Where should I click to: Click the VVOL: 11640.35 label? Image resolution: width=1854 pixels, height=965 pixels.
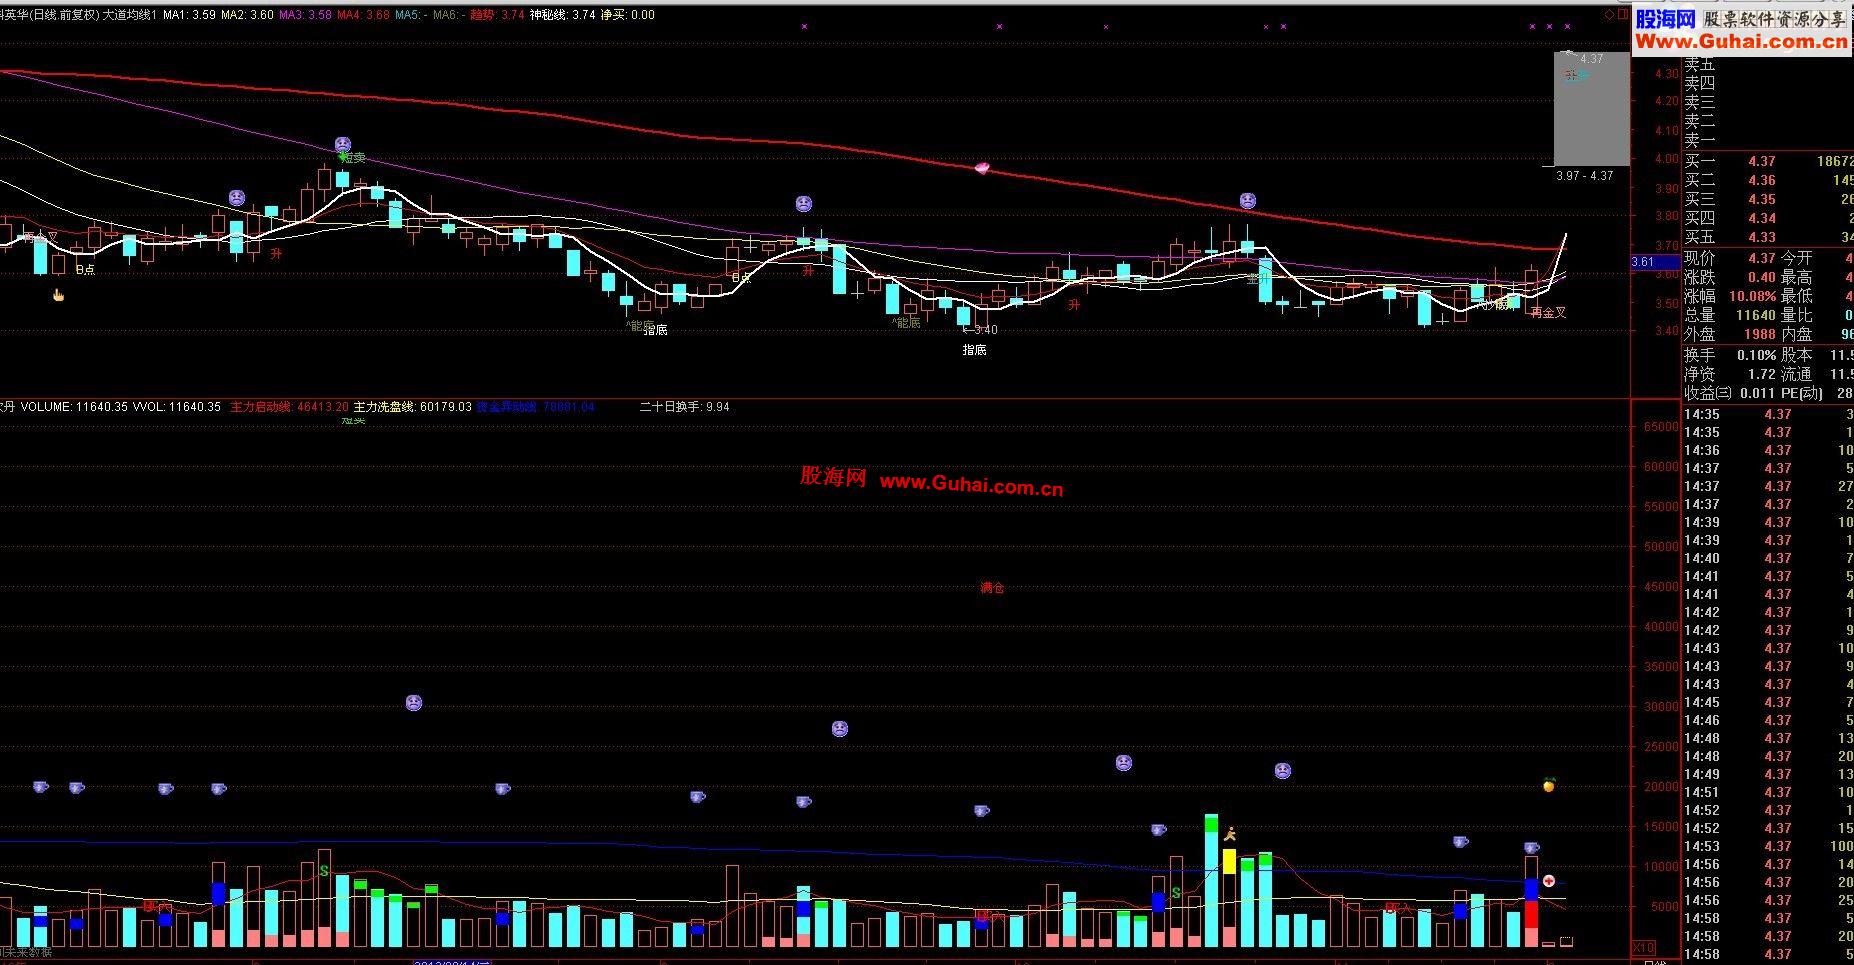point(177,407)
